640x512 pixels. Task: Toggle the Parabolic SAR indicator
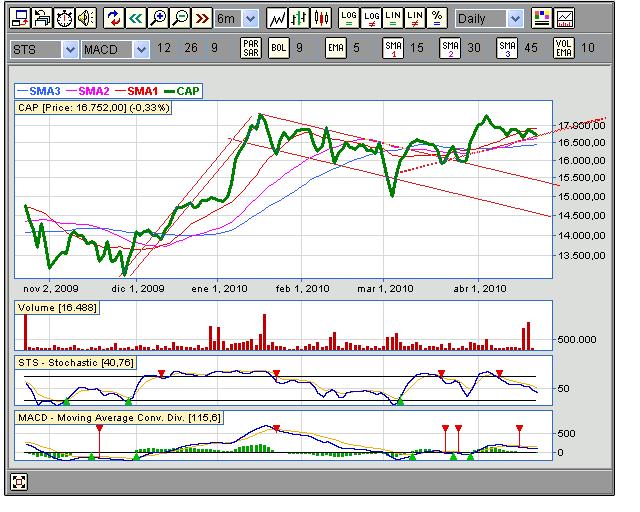[251, 48]
